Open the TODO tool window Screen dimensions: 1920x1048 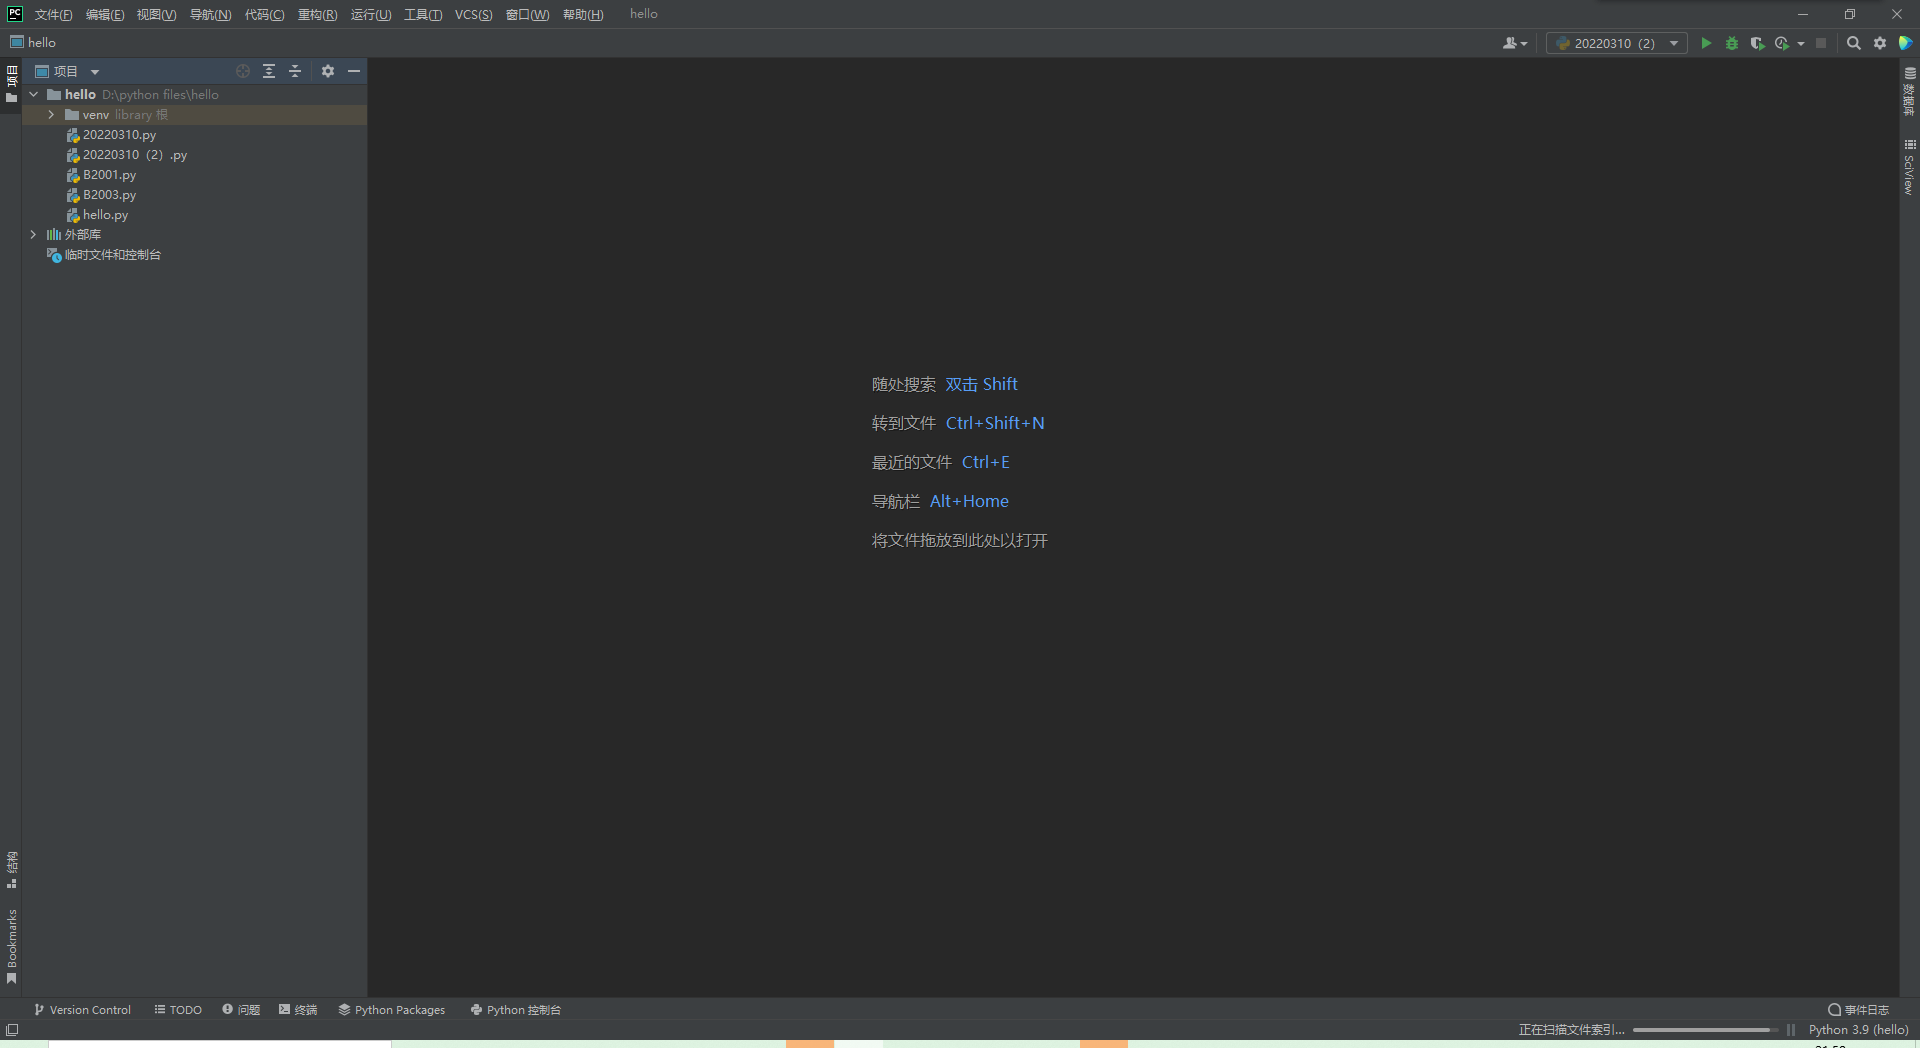click(x=178, y=1010)
